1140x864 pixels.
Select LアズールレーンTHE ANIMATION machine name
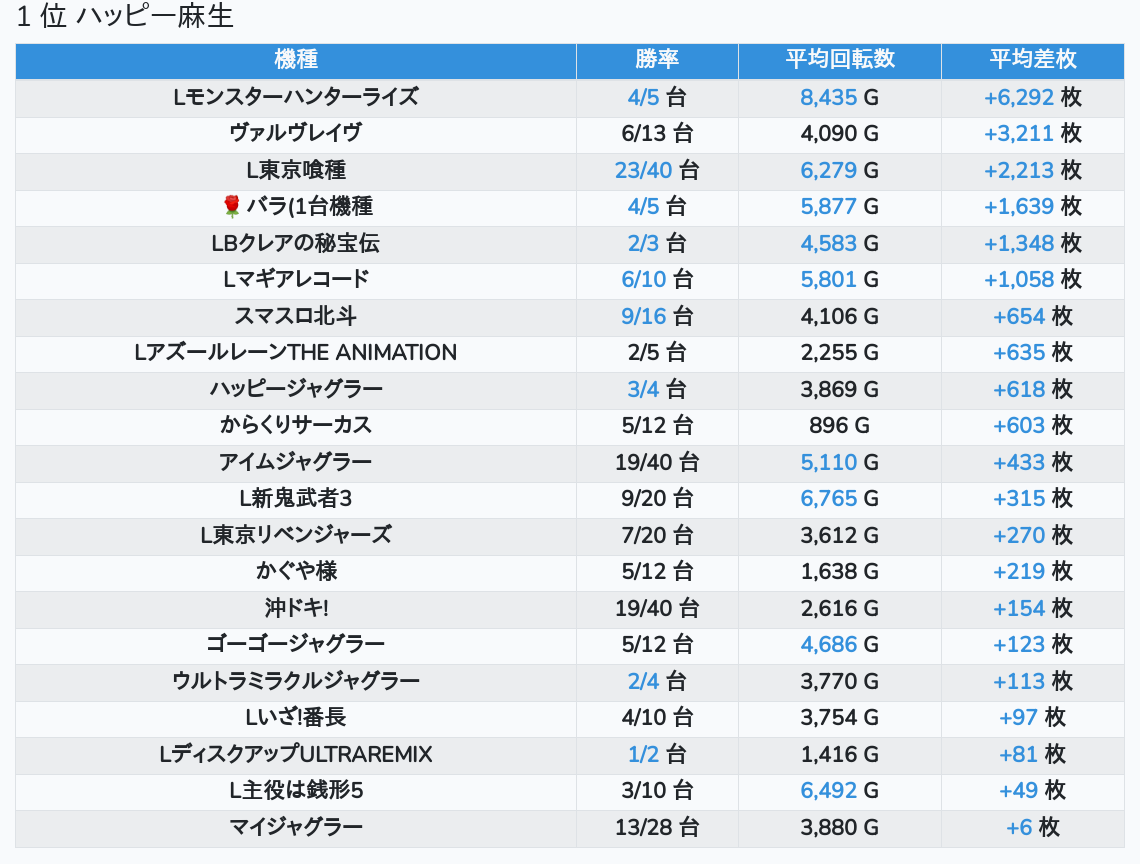tap(295, 352)
